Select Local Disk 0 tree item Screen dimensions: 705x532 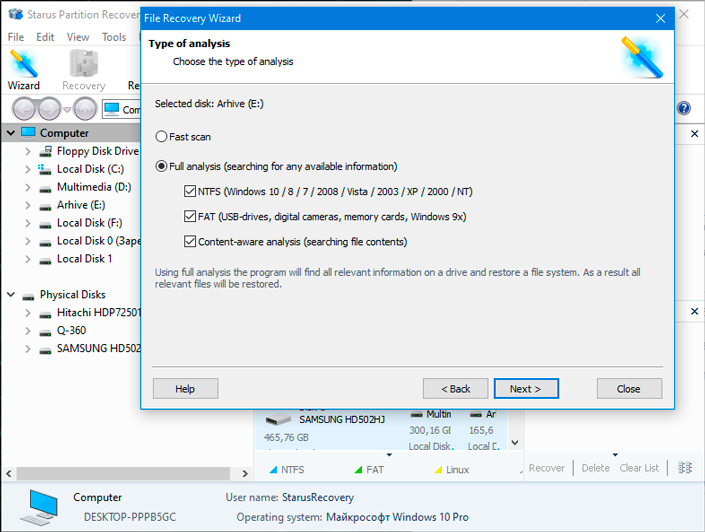tap(90, 241)
